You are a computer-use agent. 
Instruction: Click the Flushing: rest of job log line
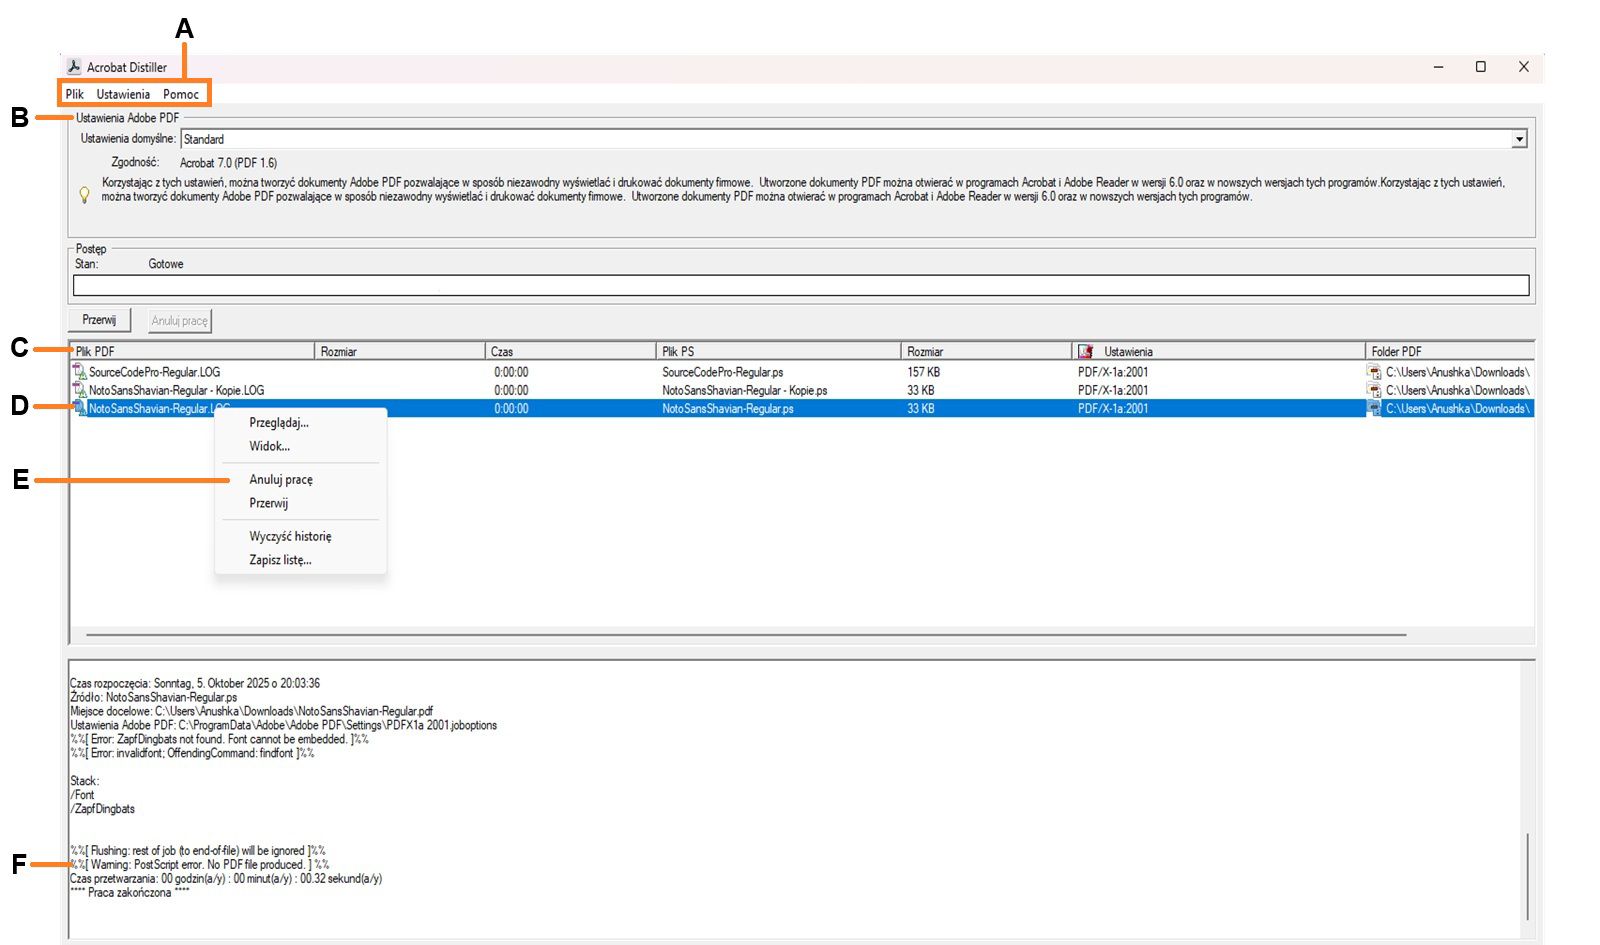click(x=197, y=851)
